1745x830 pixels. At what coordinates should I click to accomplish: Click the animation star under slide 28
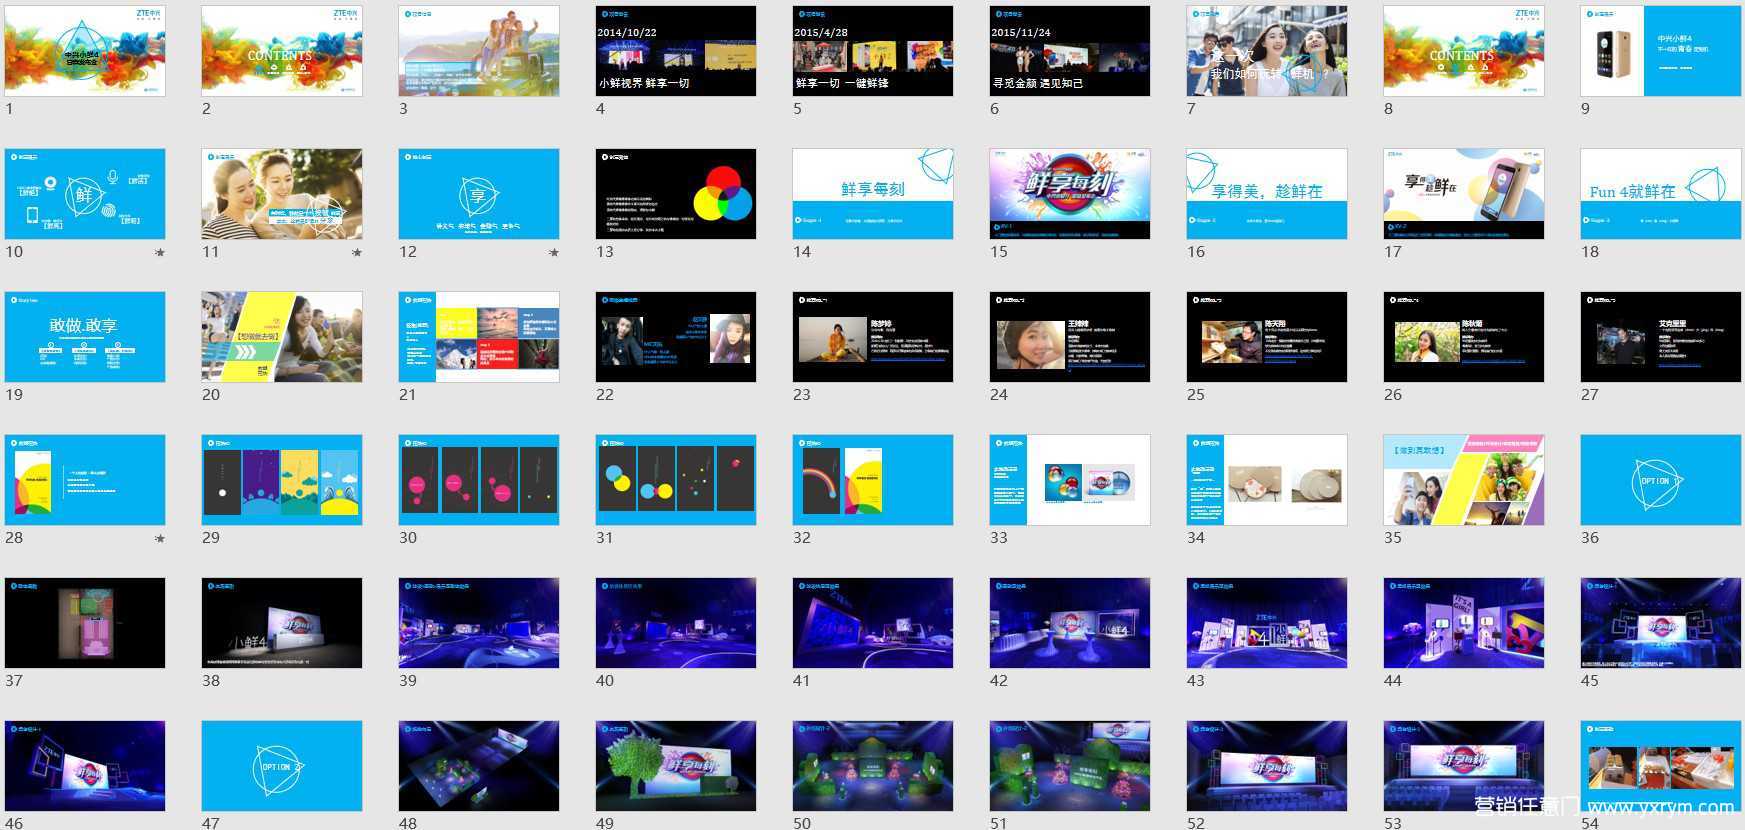point(160,538)
